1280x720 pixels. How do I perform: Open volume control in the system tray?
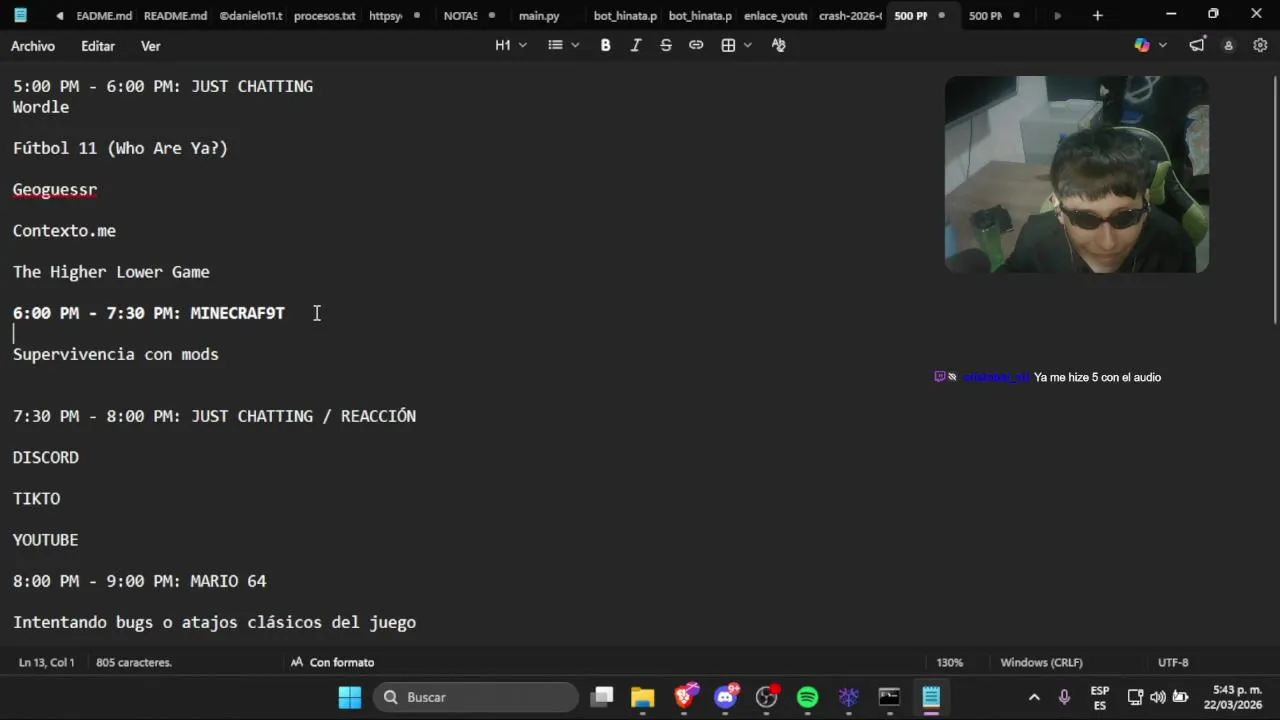(1158, 697)
